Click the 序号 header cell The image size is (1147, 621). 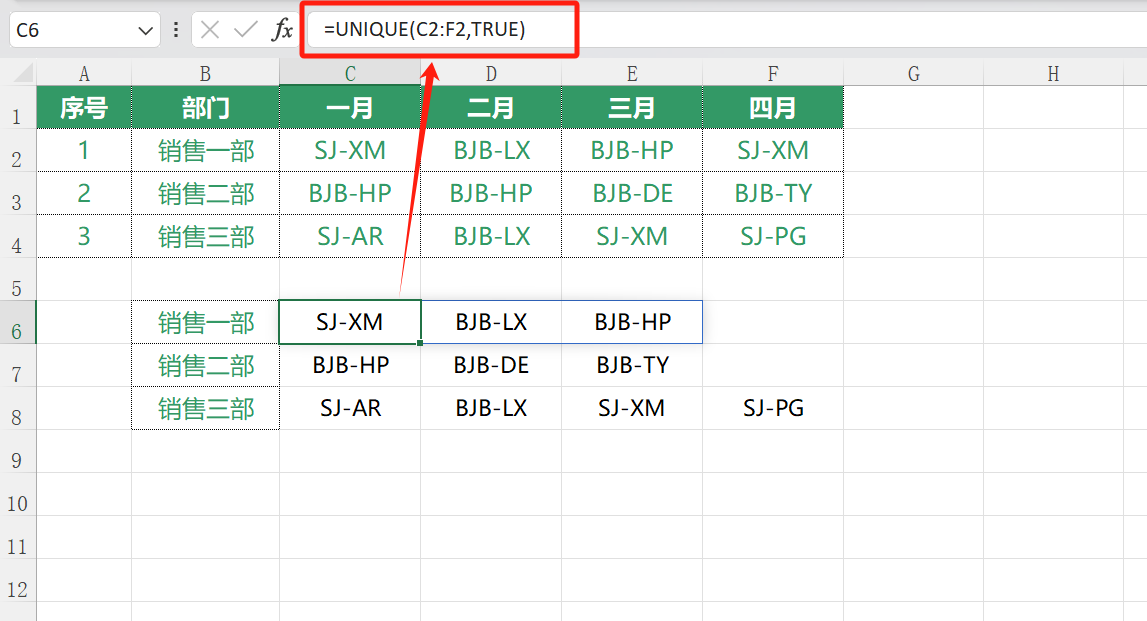[x=84, y=108]
